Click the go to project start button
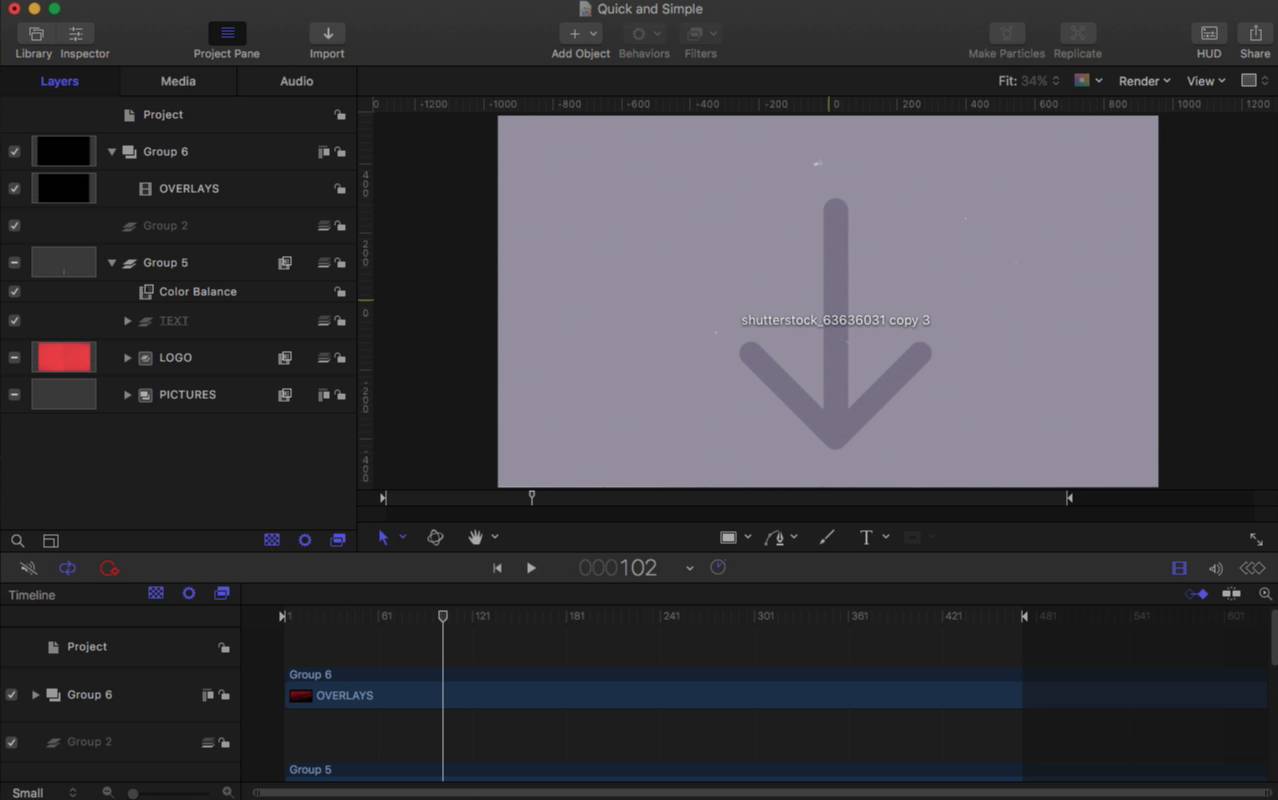Screen dimensions: 1278x800 (497, 568)
